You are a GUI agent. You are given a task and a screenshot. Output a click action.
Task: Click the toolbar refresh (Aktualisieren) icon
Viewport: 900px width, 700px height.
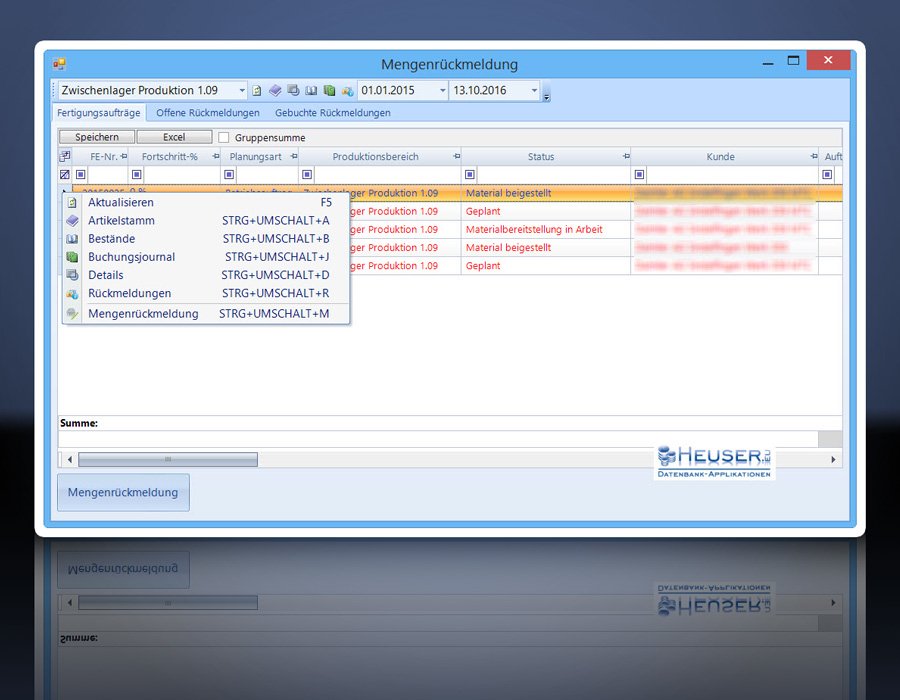[x=257, y=91]
